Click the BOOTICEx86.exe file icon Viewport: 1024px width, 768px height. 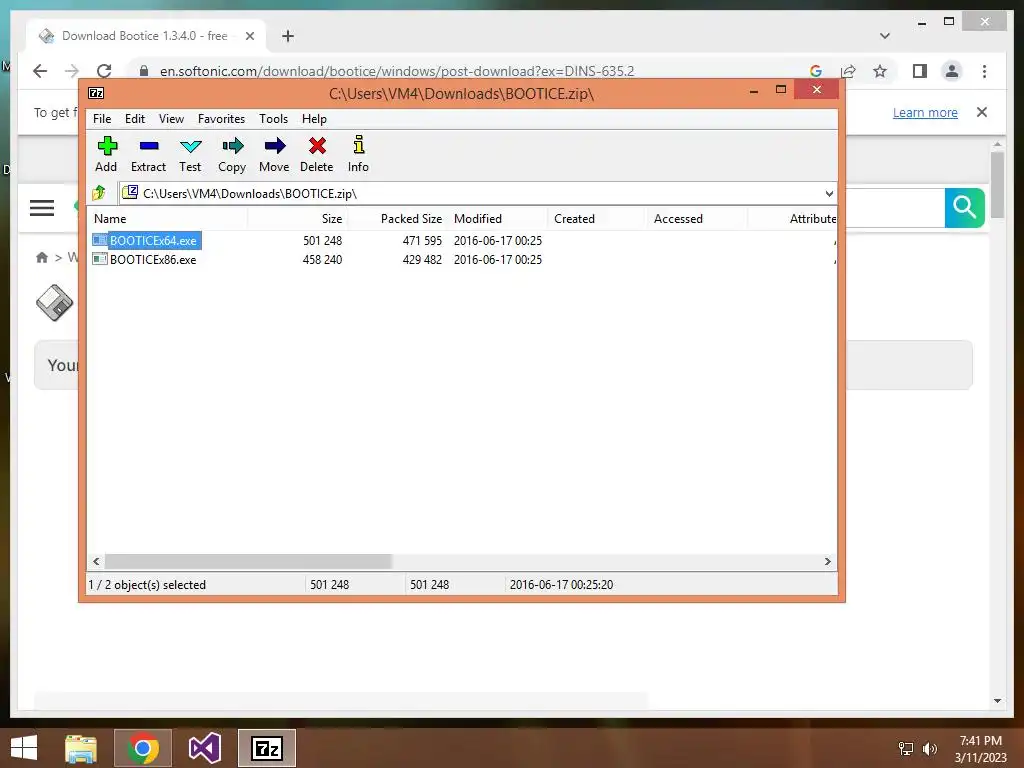(100, 259)
